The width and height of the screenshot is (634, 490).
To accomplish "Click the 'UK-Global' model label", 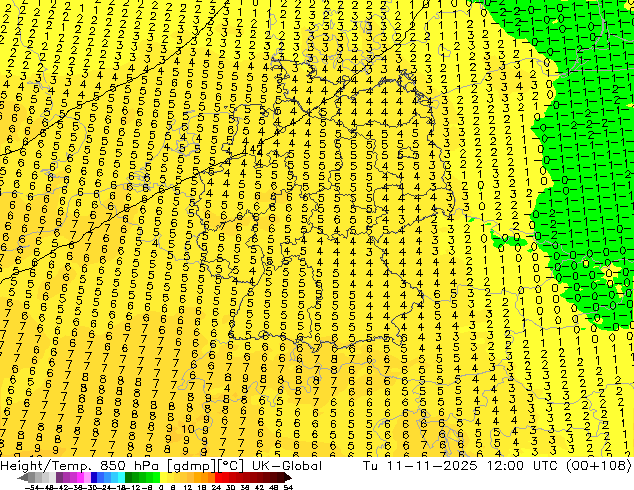I will (x=287, y=466).
